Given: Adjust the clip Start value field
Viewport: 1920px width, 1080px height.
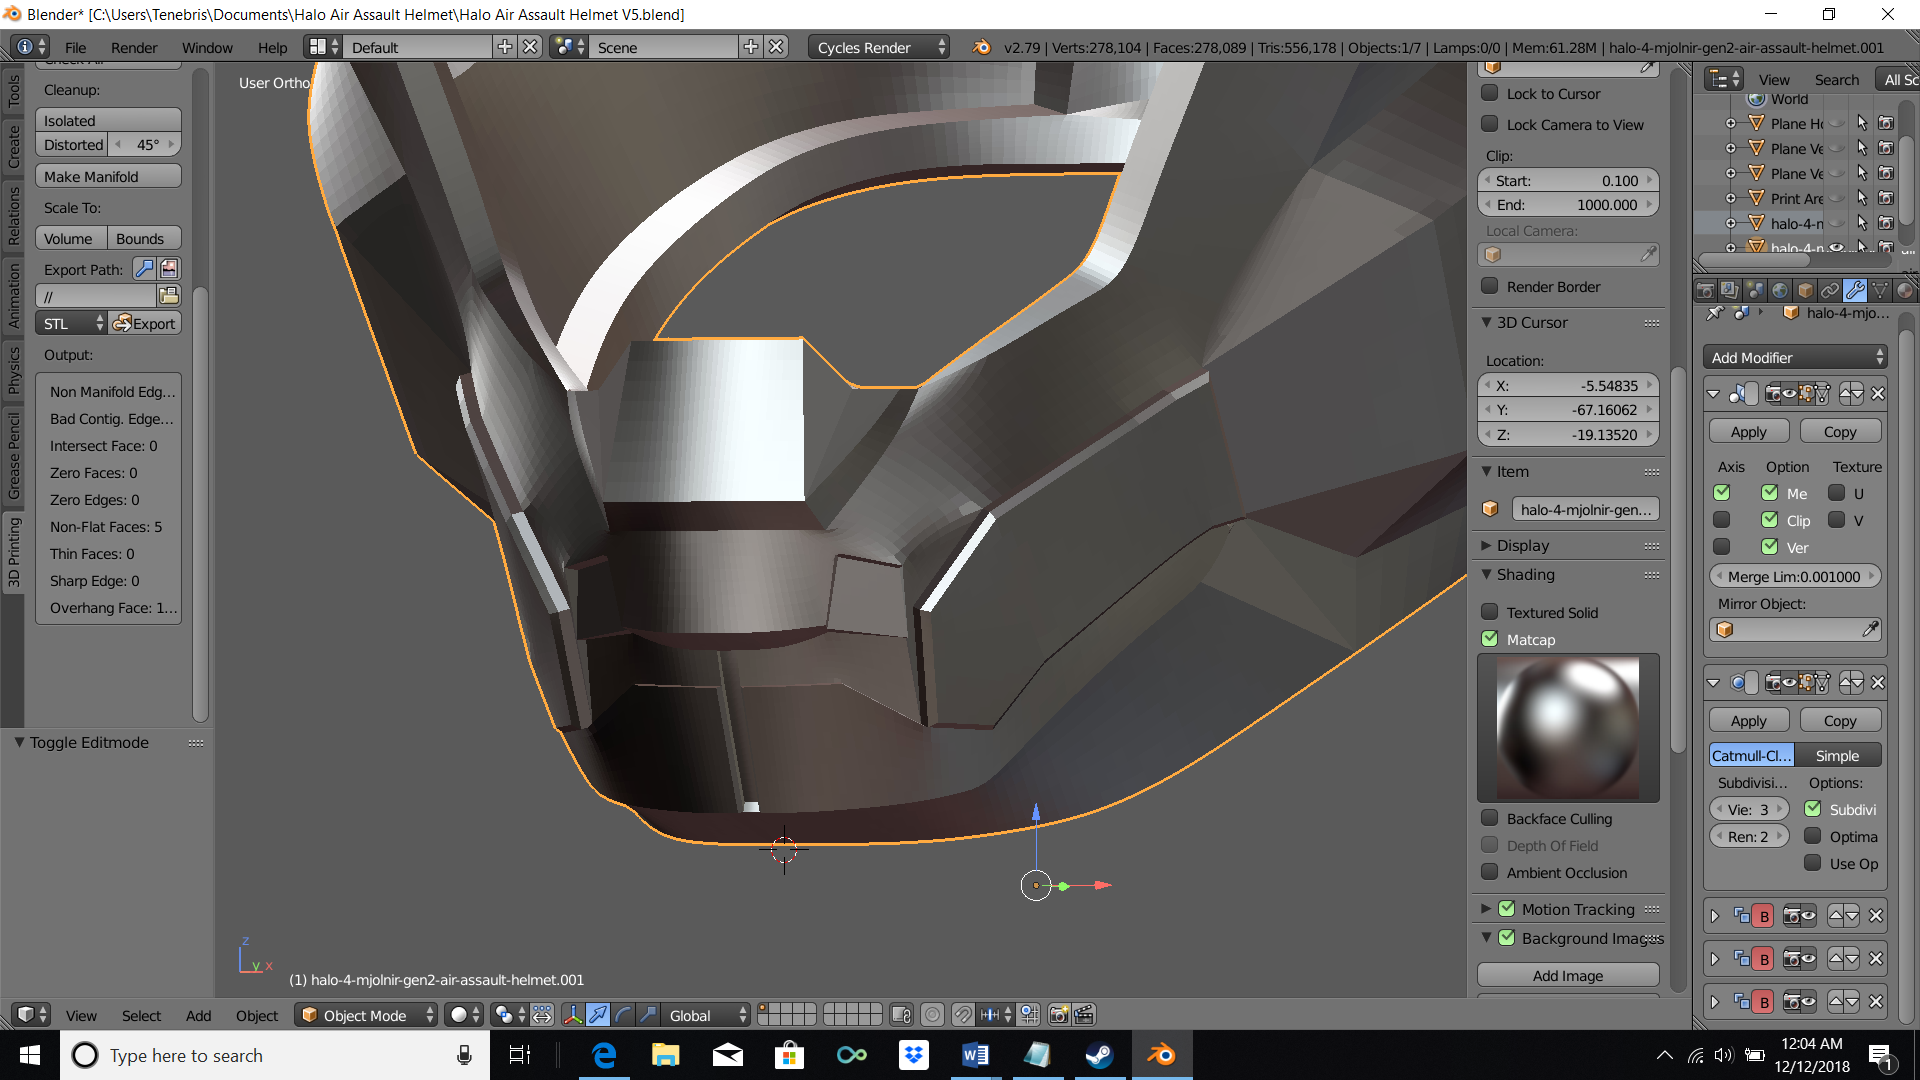Looking at the screenshot, I should pyautogui.click(x=1568, y=180).
